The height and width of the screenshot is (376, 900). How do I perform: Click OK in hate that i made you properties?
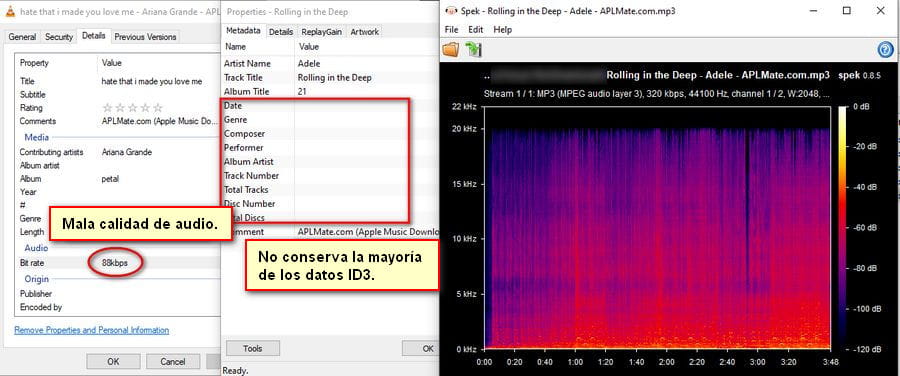(113, 362)
